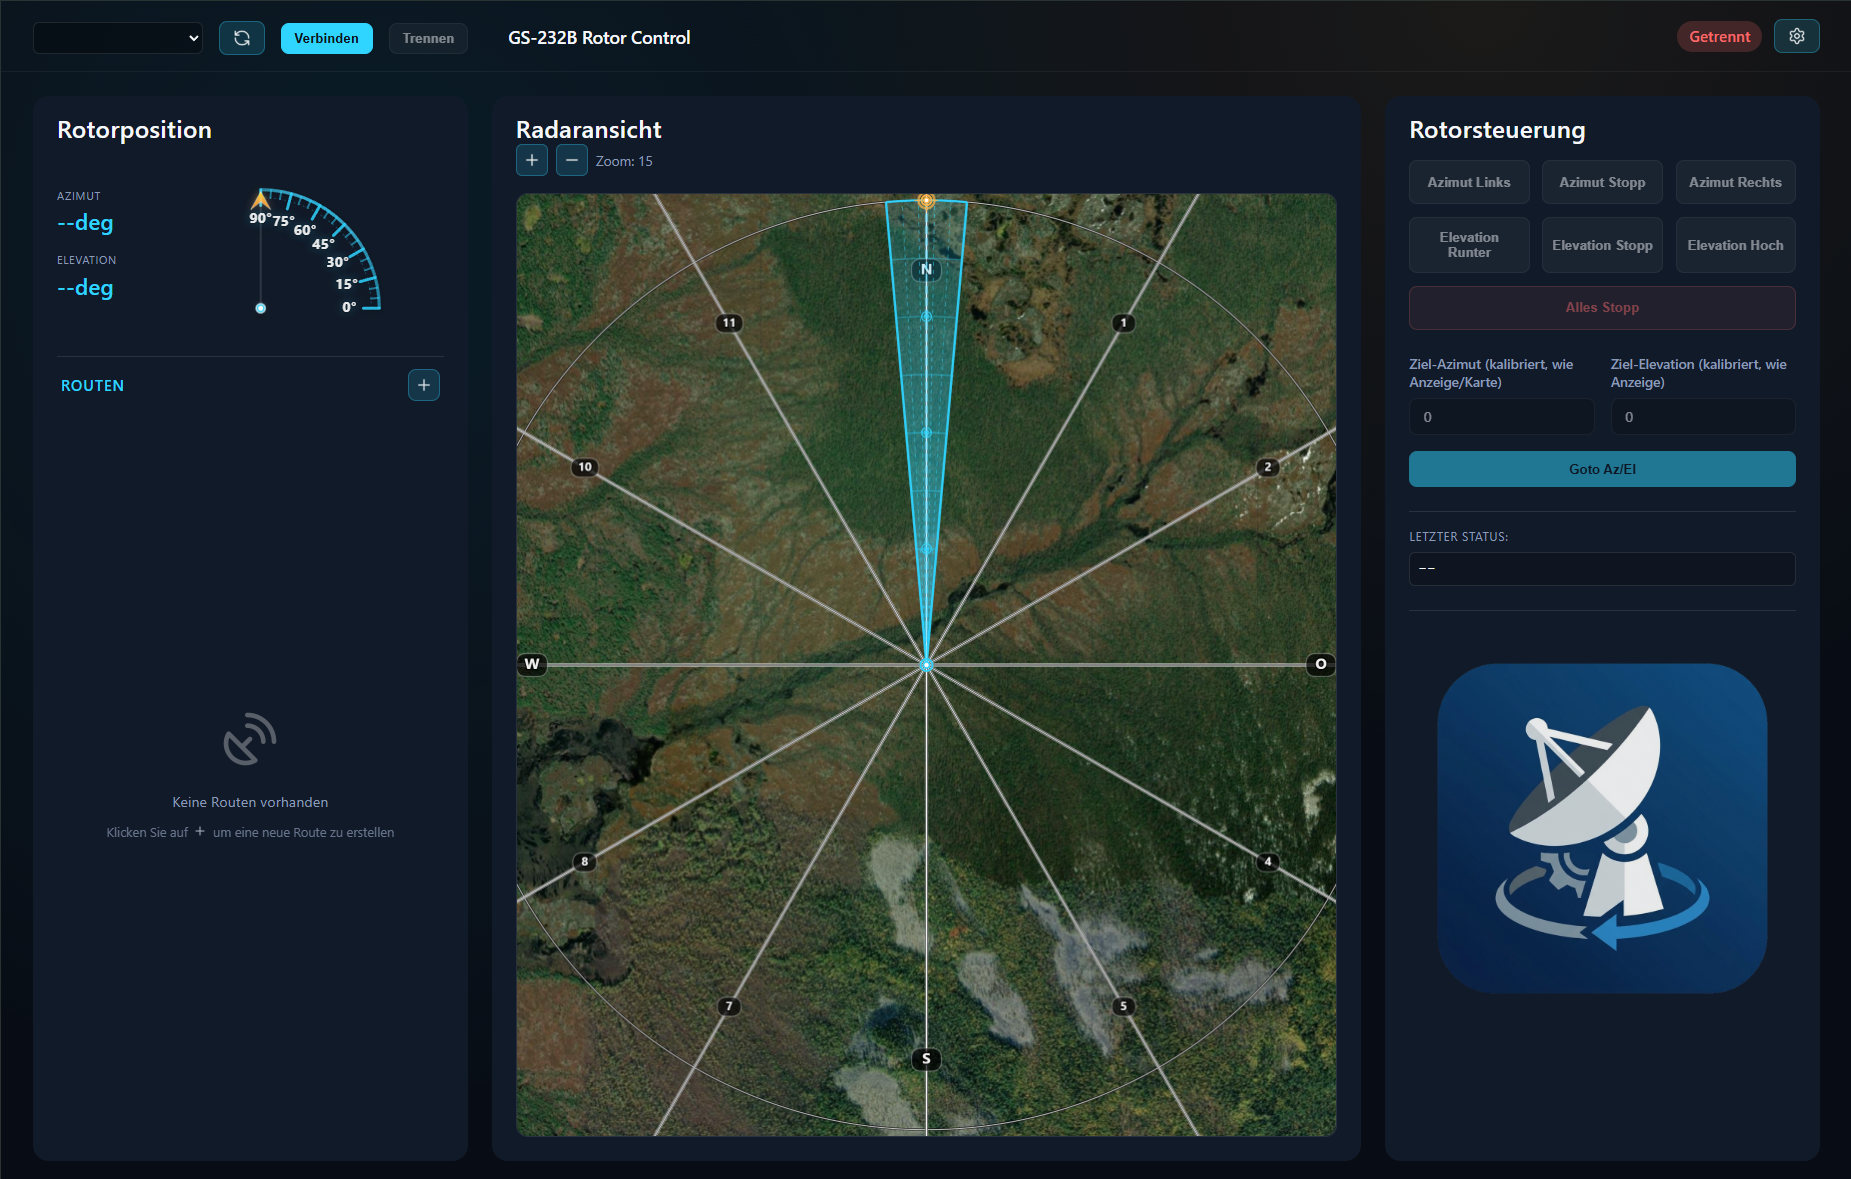Click the S south compass marker
The height and width of the screenshot is (1179, 1851).
tap(926, 1059)
